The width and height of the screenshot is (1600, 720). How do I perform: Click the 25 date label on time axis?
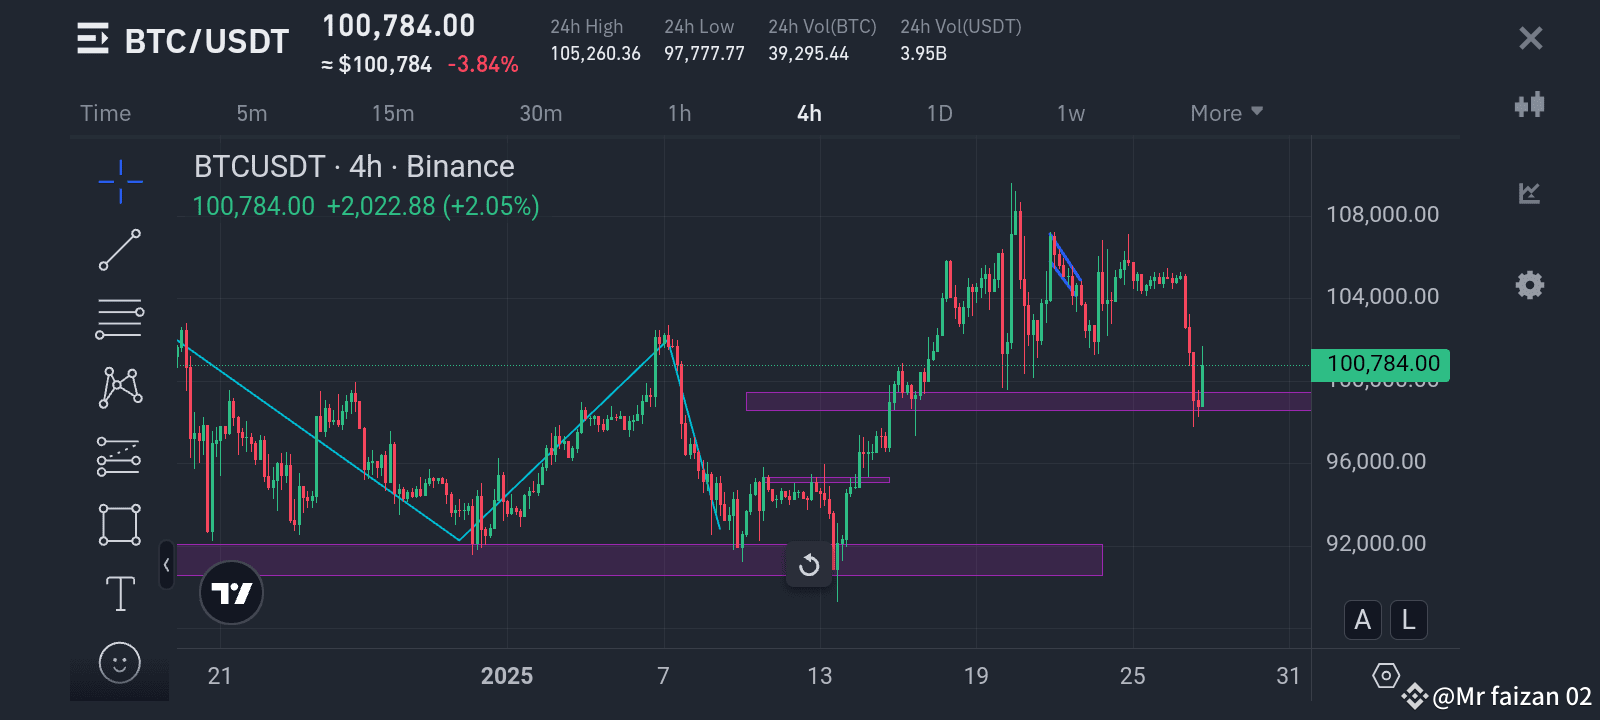click(1133, 676)
